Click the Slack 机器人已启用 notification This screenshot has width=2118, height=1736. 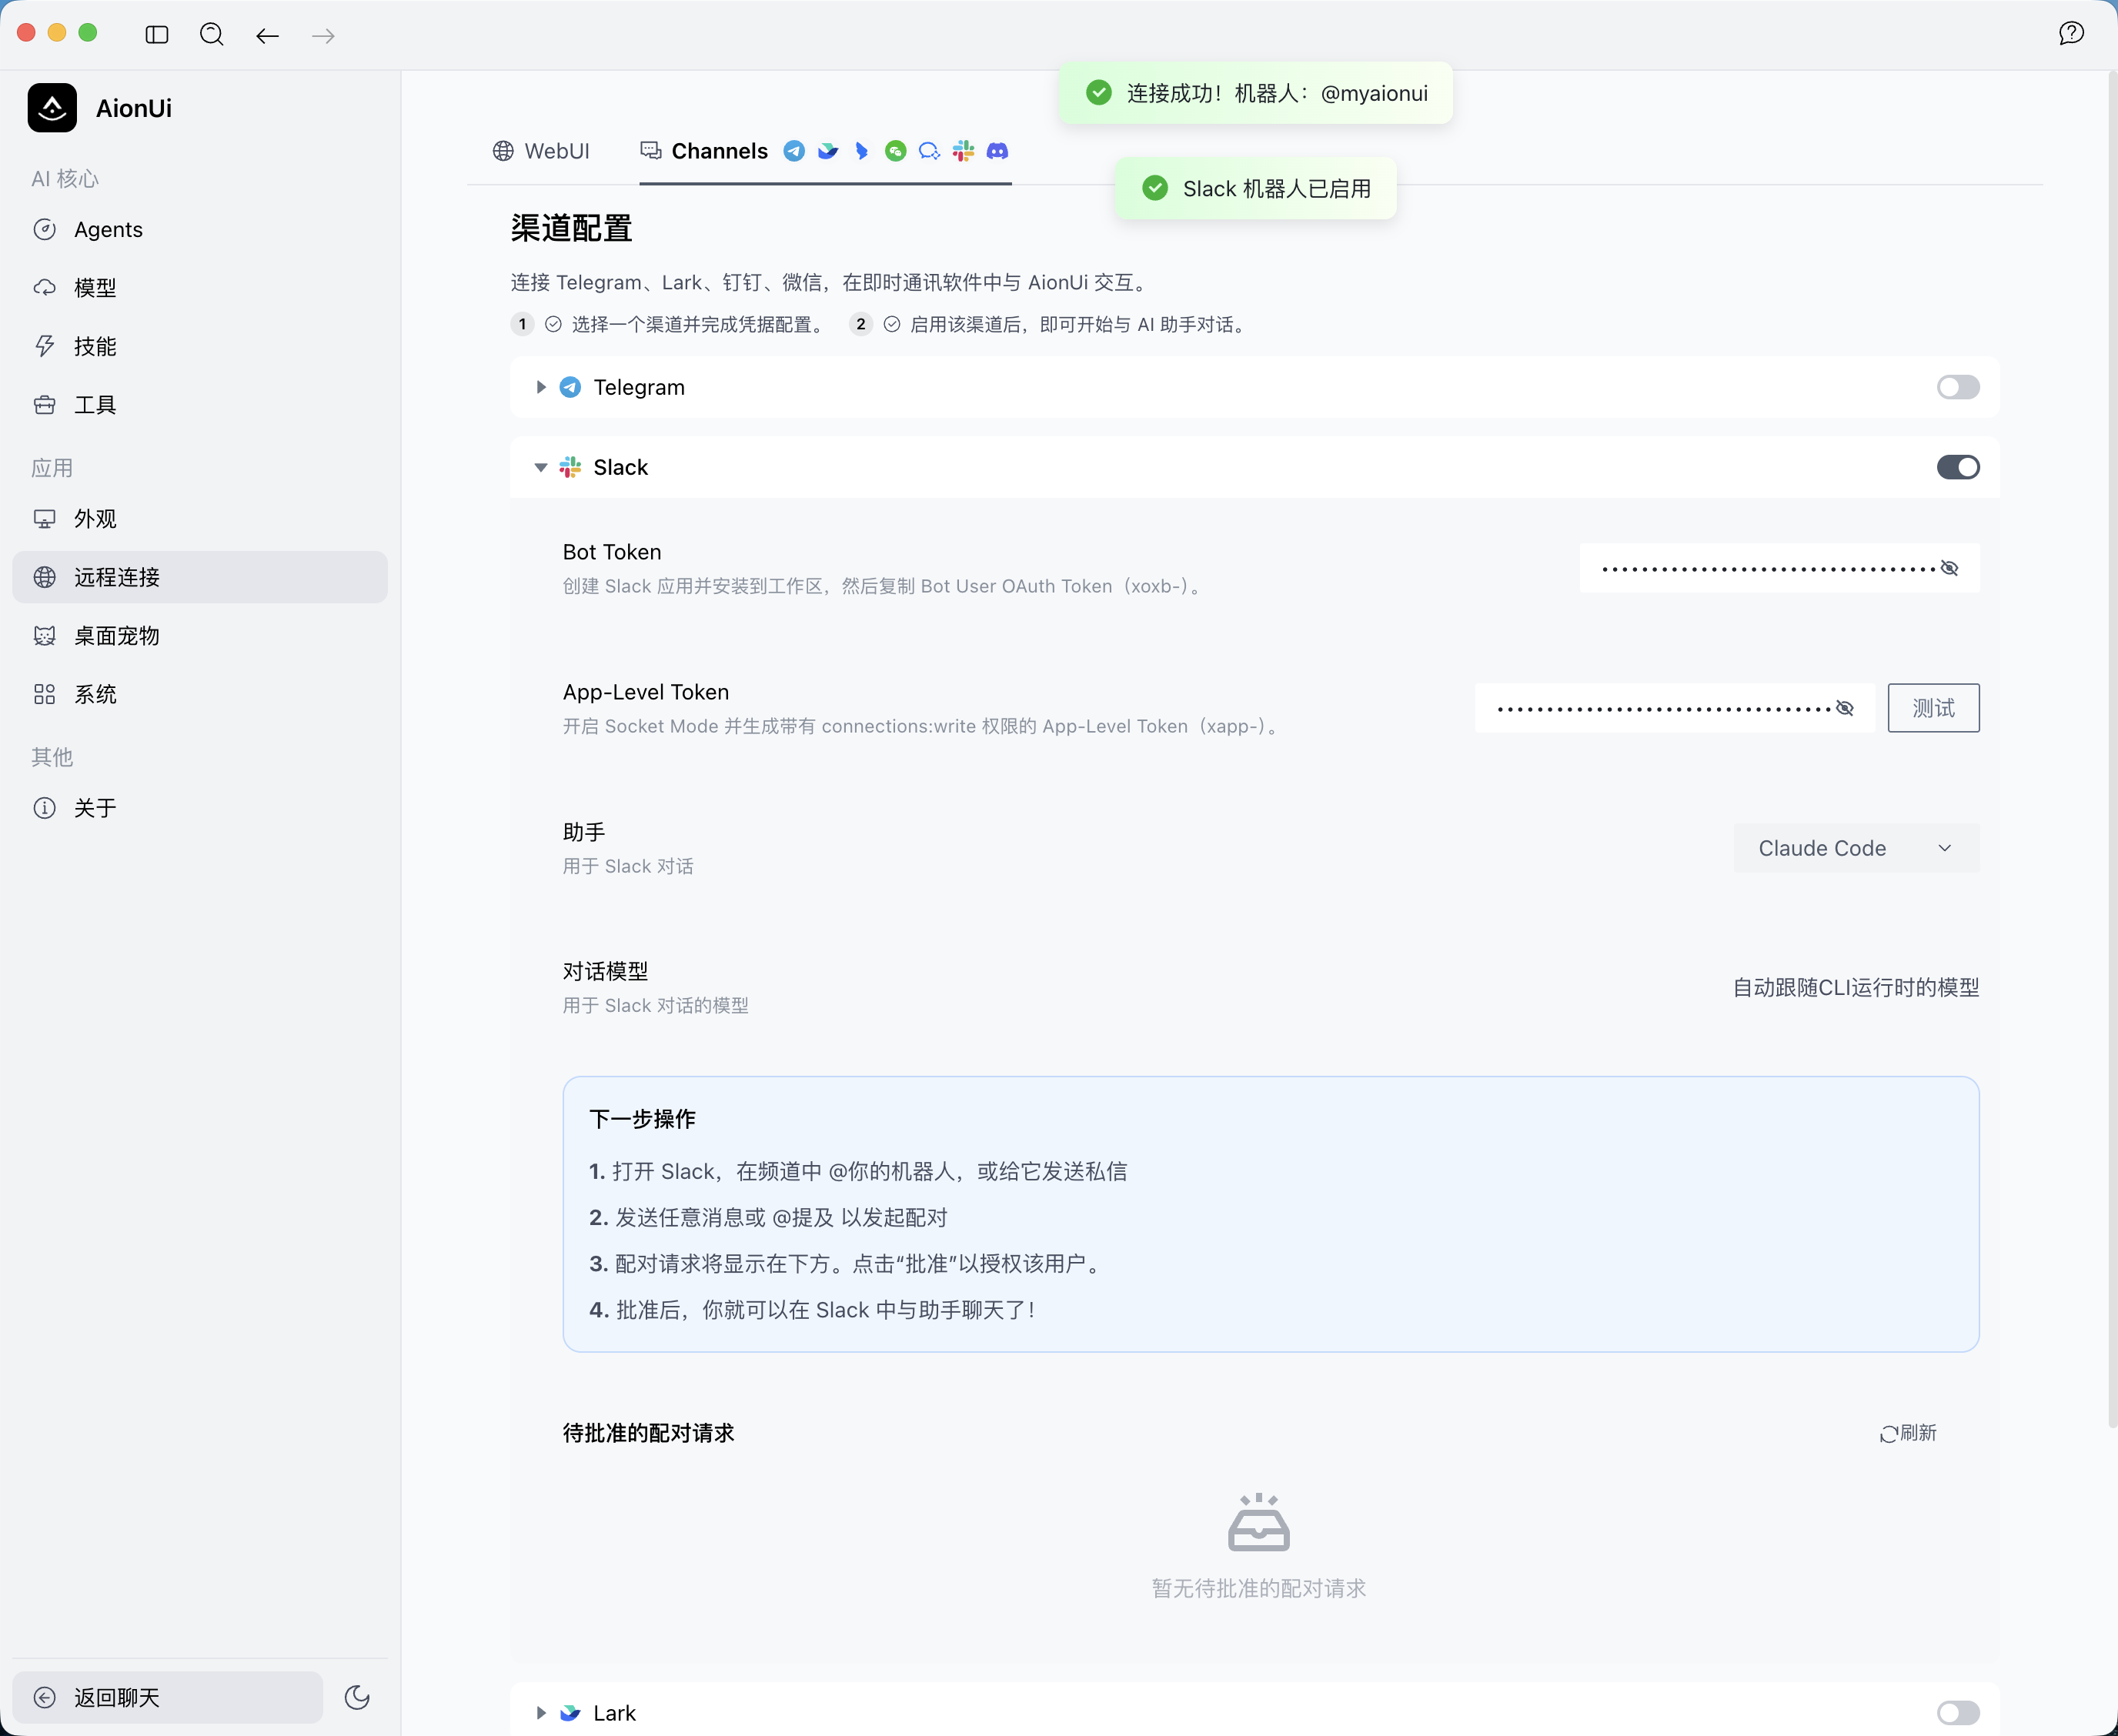click(x=1255, y=188)
